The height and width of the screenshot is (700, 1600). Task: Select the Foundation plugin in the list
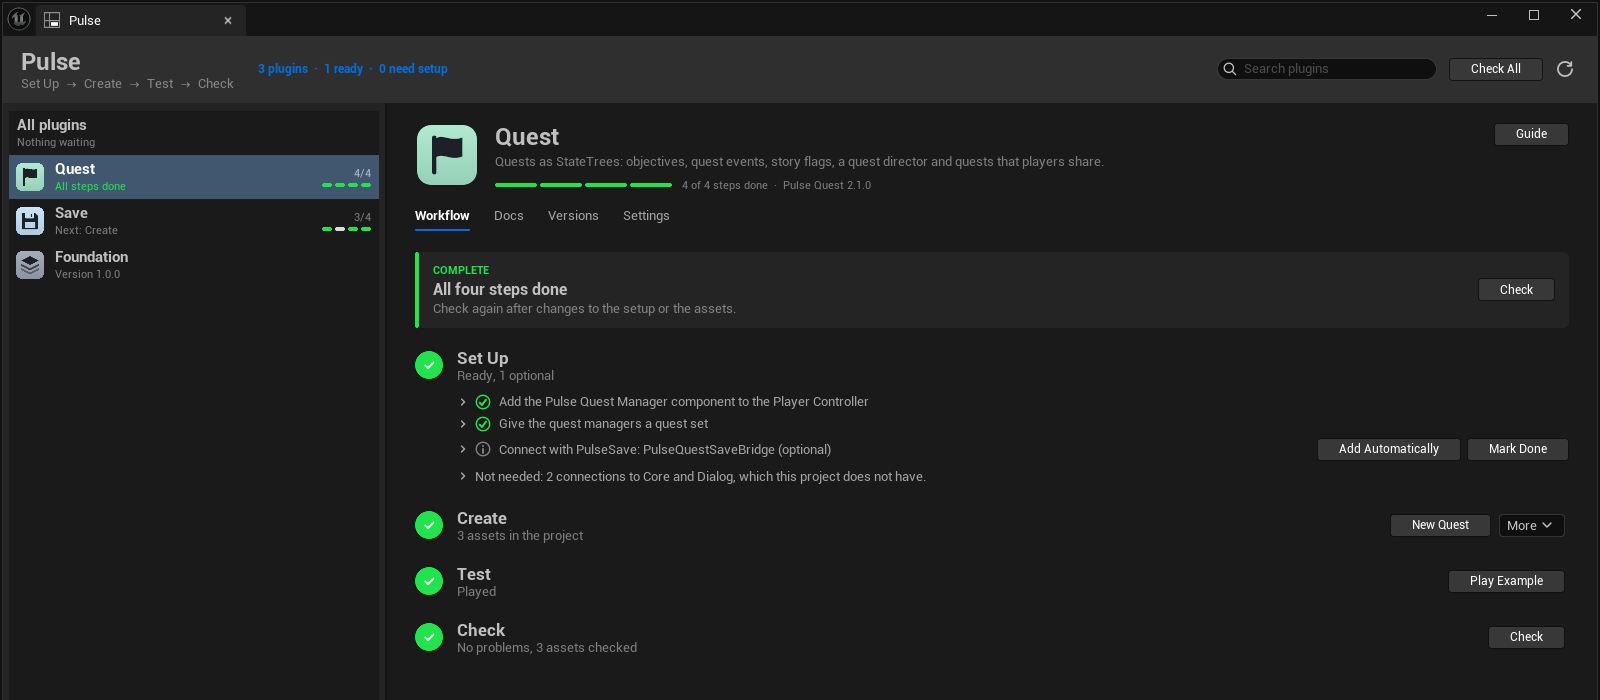194,265
